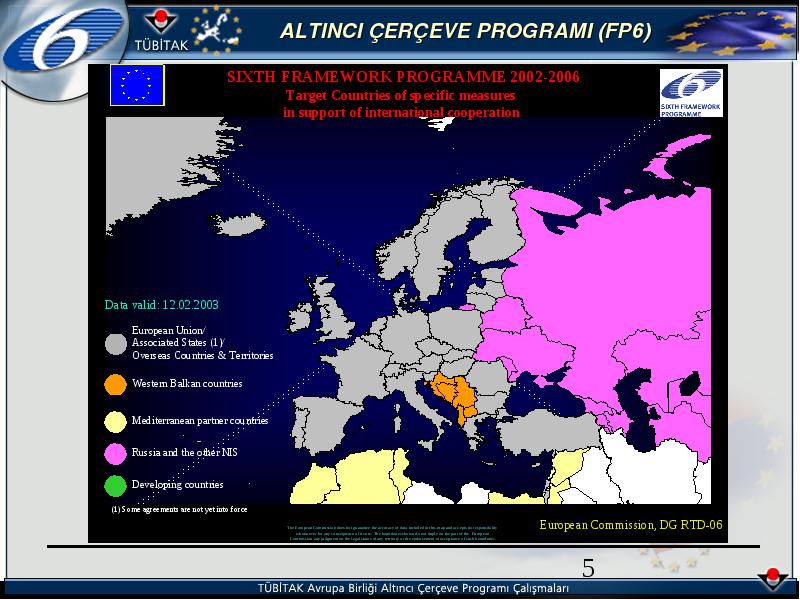Screen dimensions: 800x600
Task: Click the gray European Union legend swatch
Action: [x=116, y=344]
